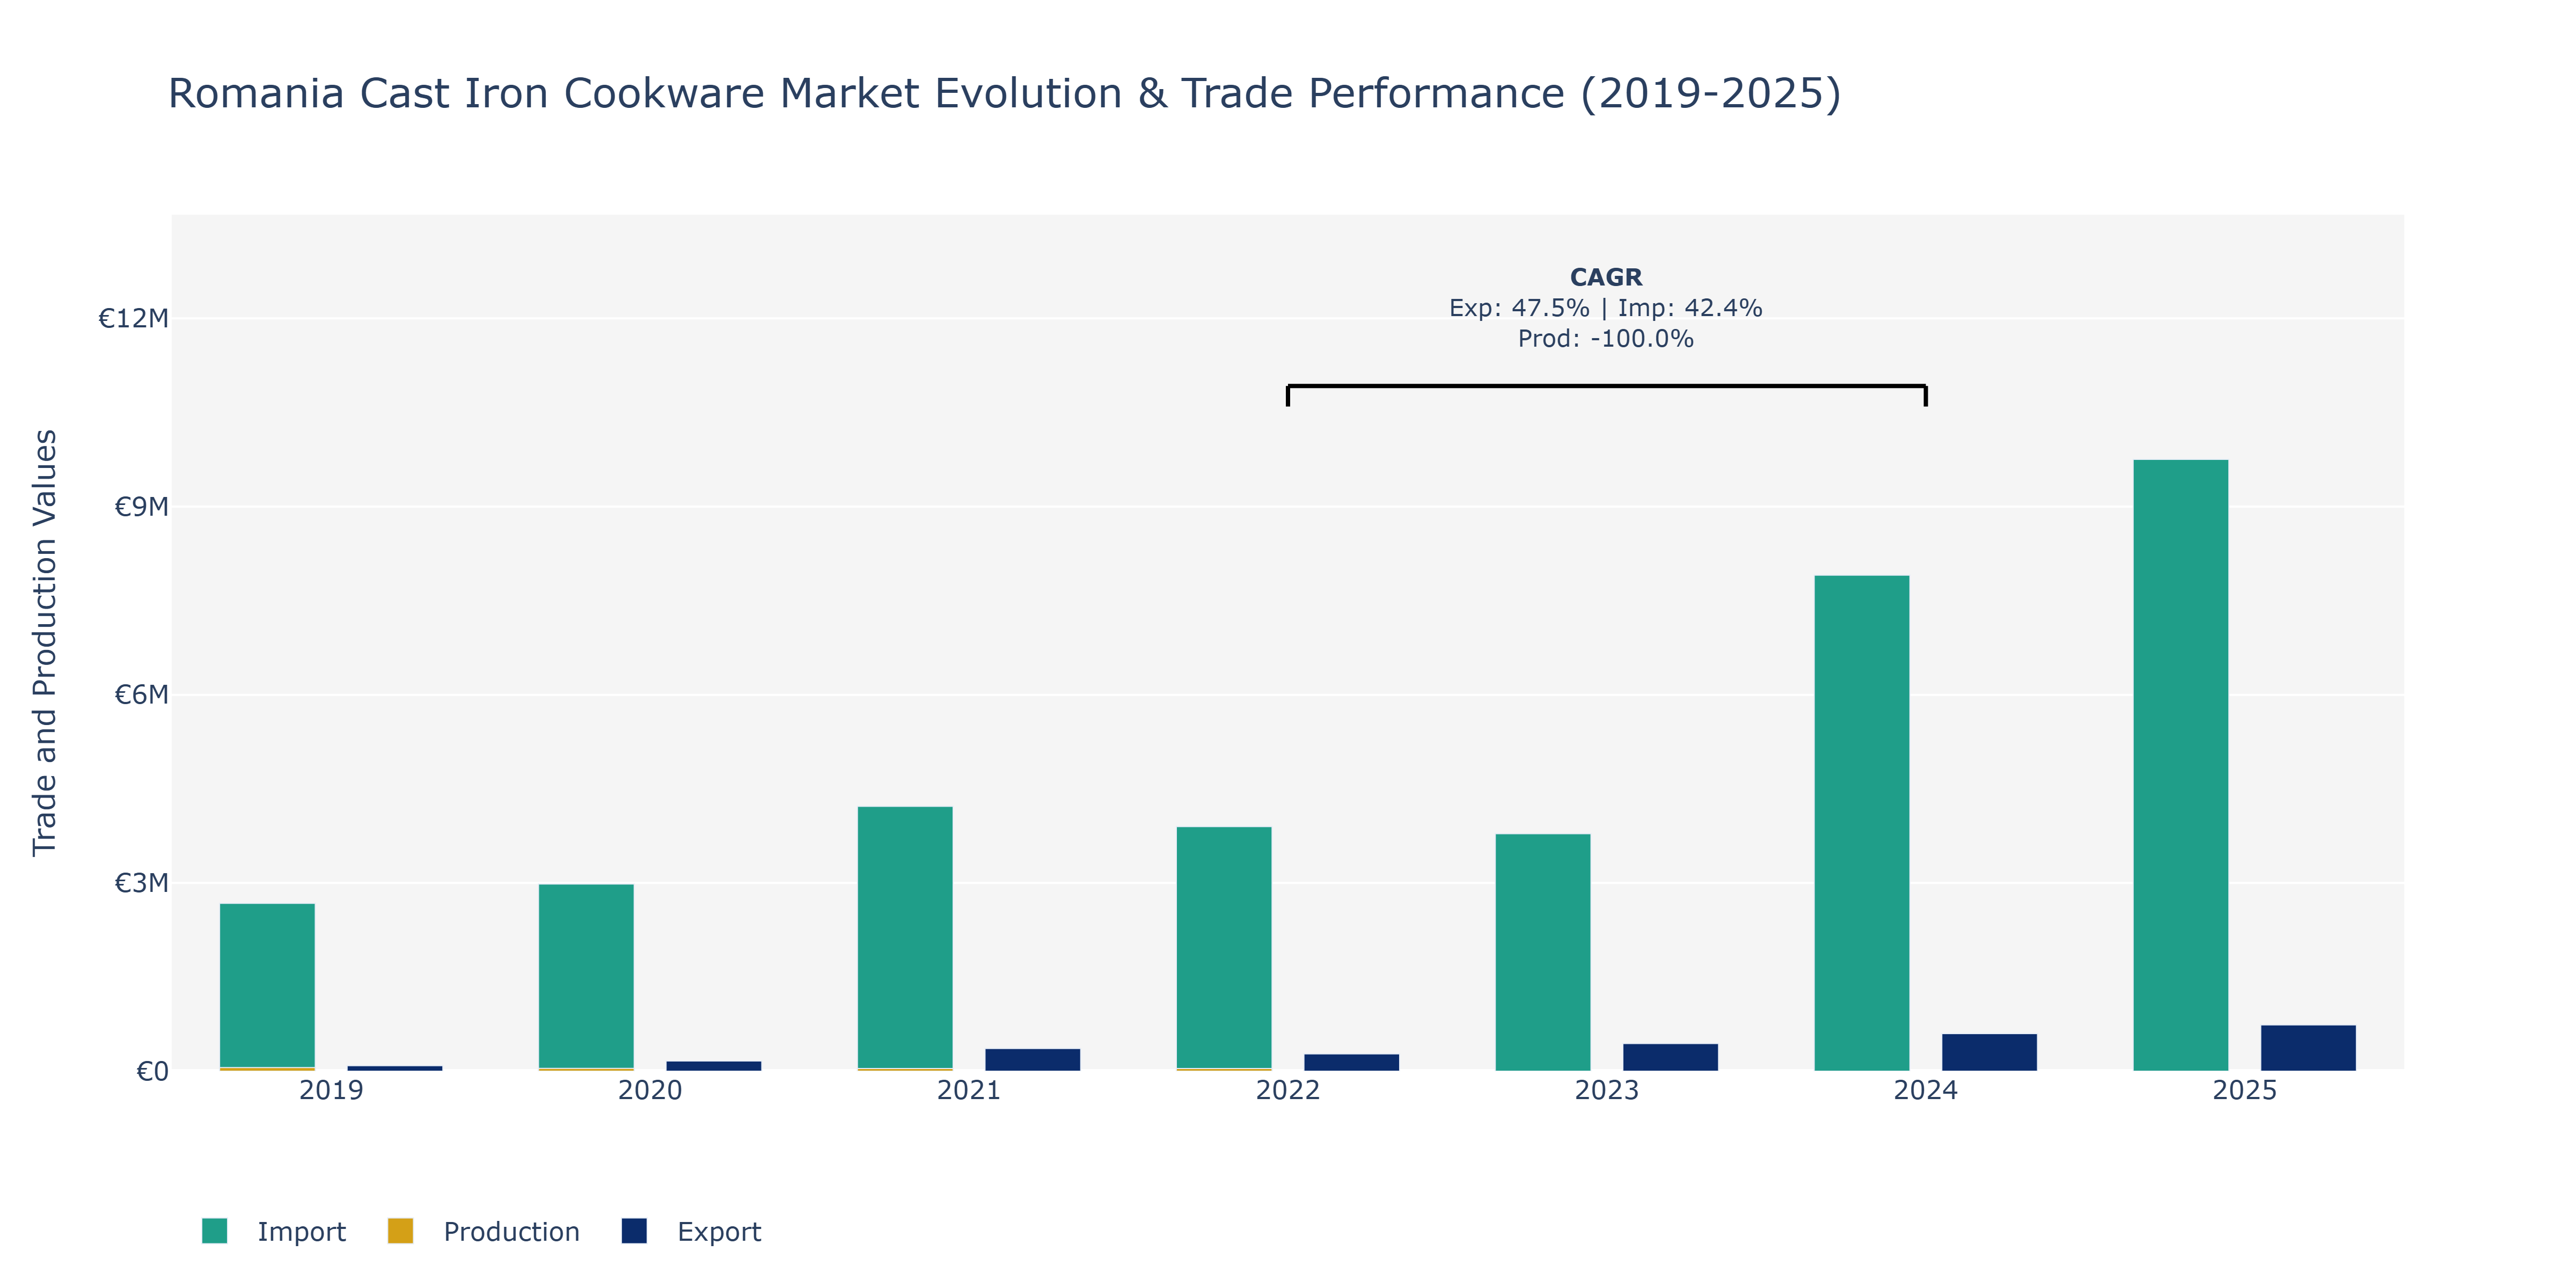
Task: Click the chart title text
Action: point(1004,93)
